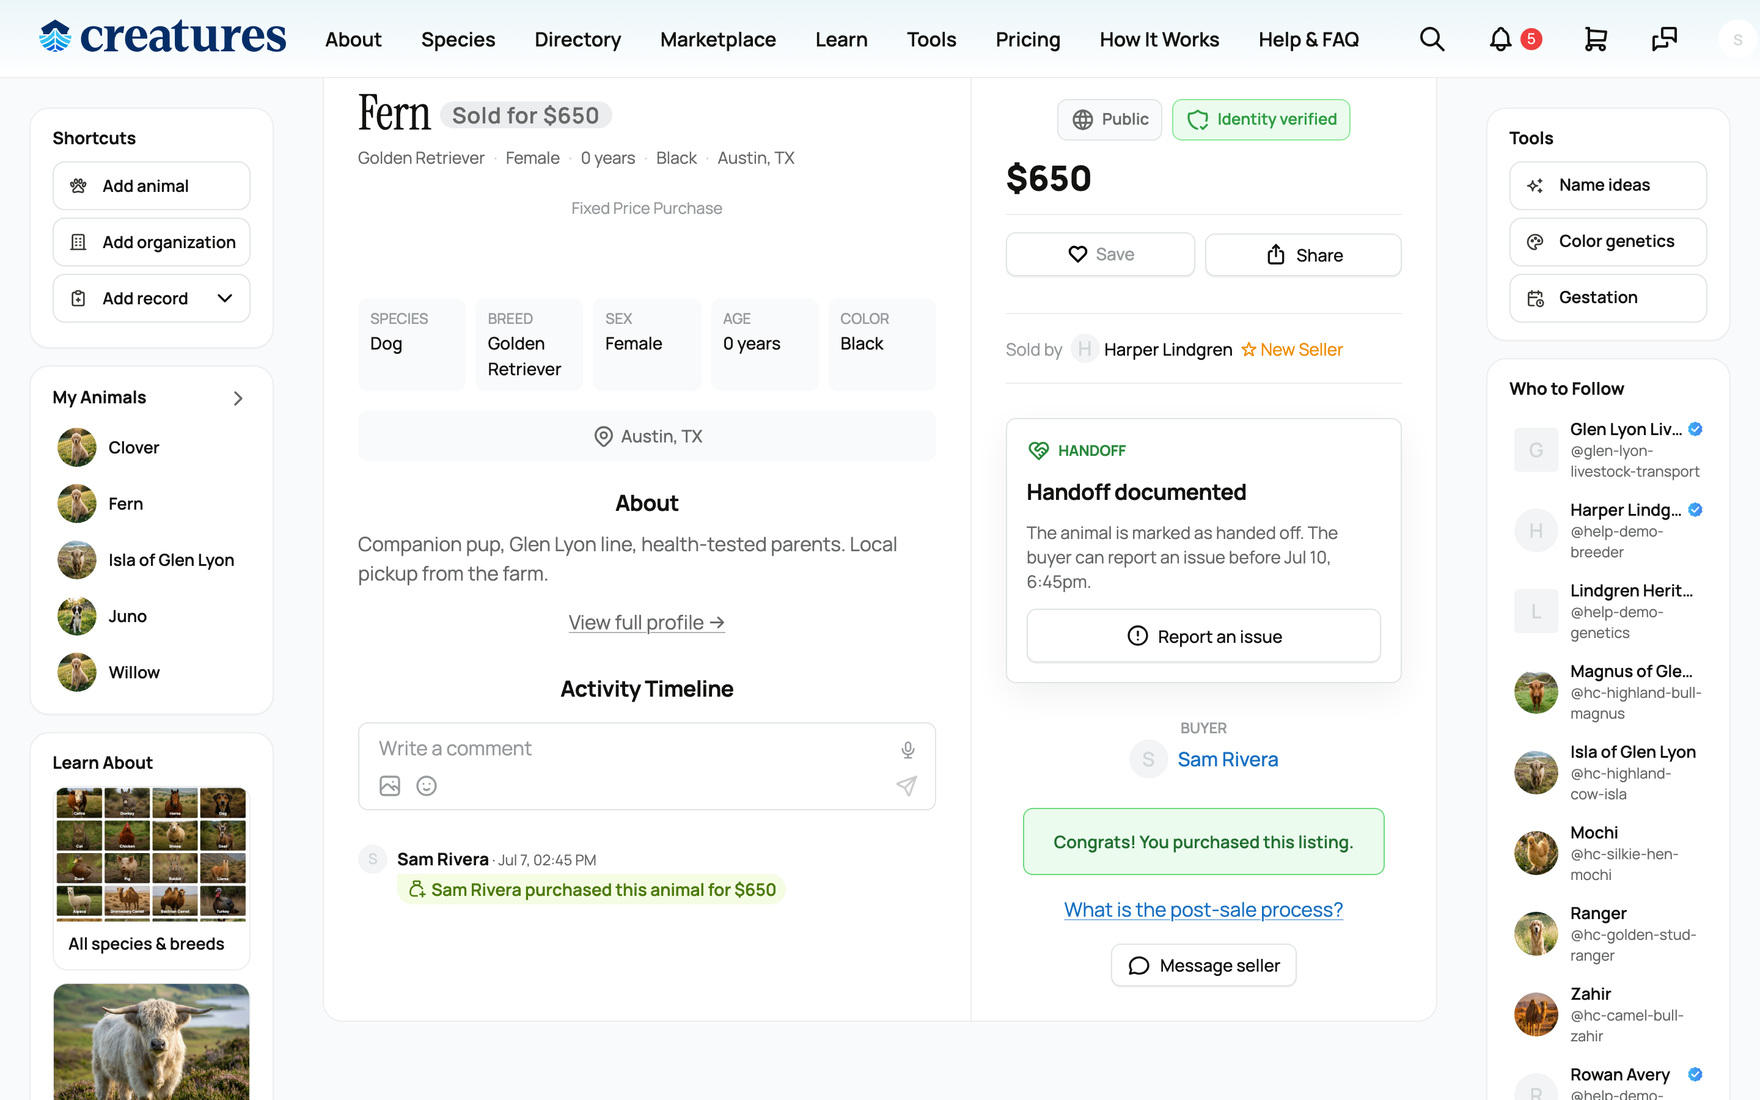This screenshot has height=1100, width=1760.
Task: Click Clover avatar in My Animals
Action: pos(77,448)
